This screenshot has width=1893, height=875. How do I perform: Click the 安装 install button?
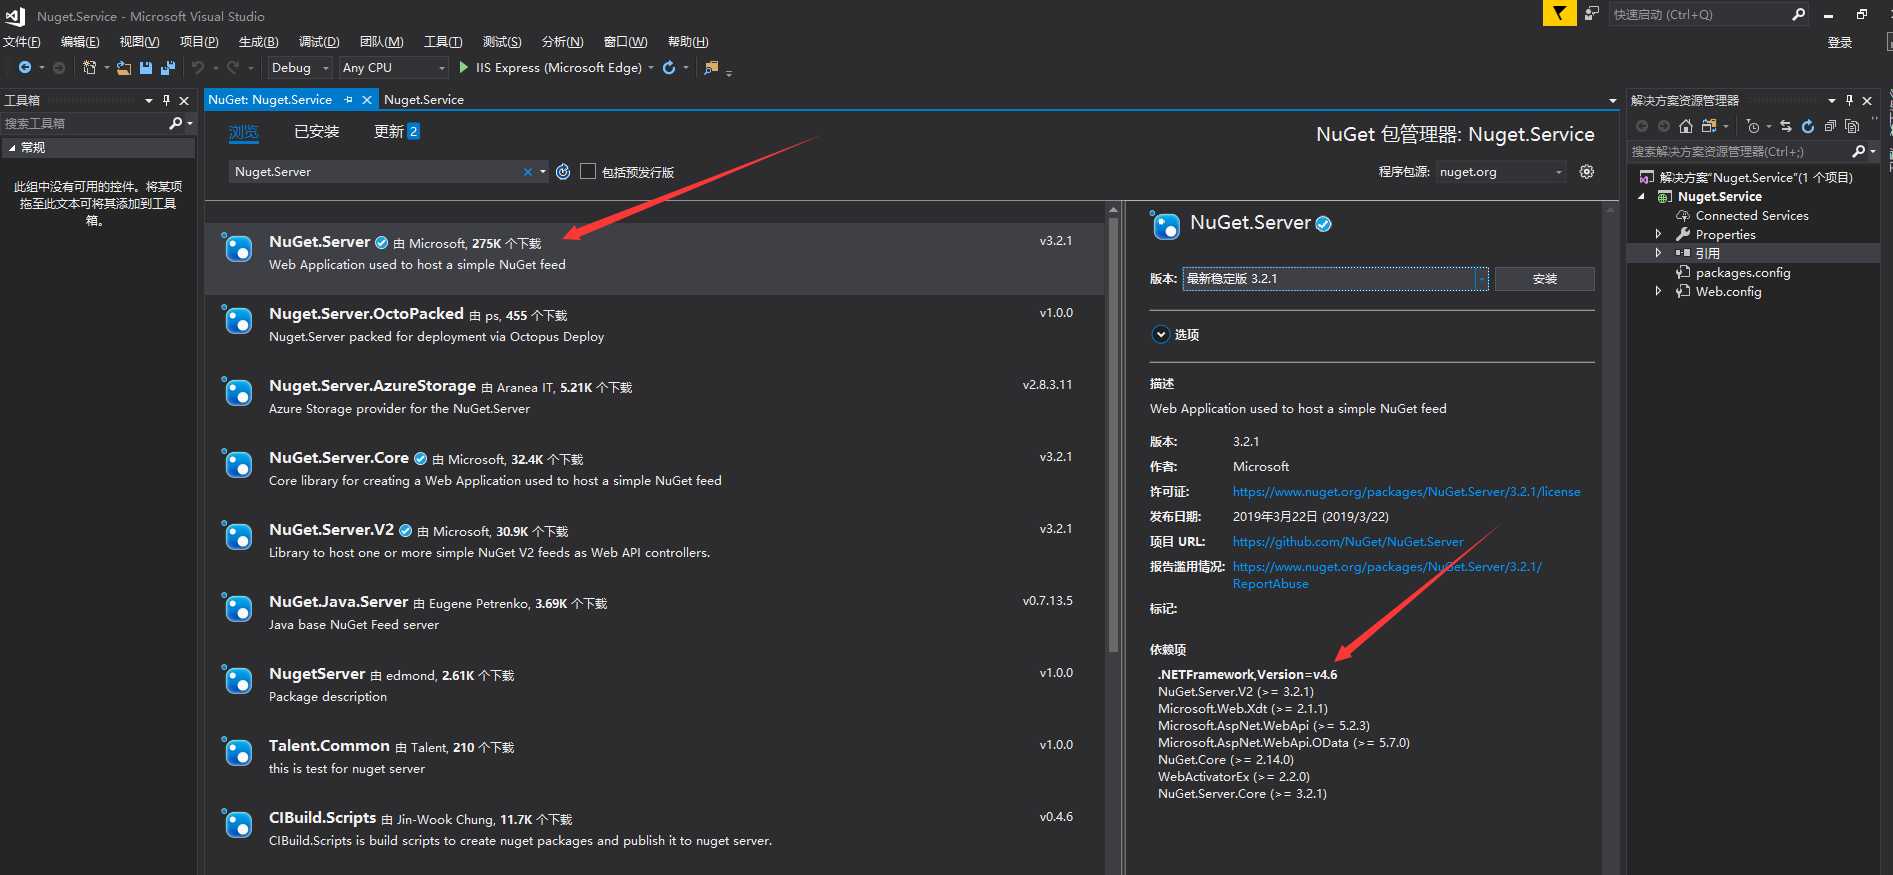[1545, 279]
